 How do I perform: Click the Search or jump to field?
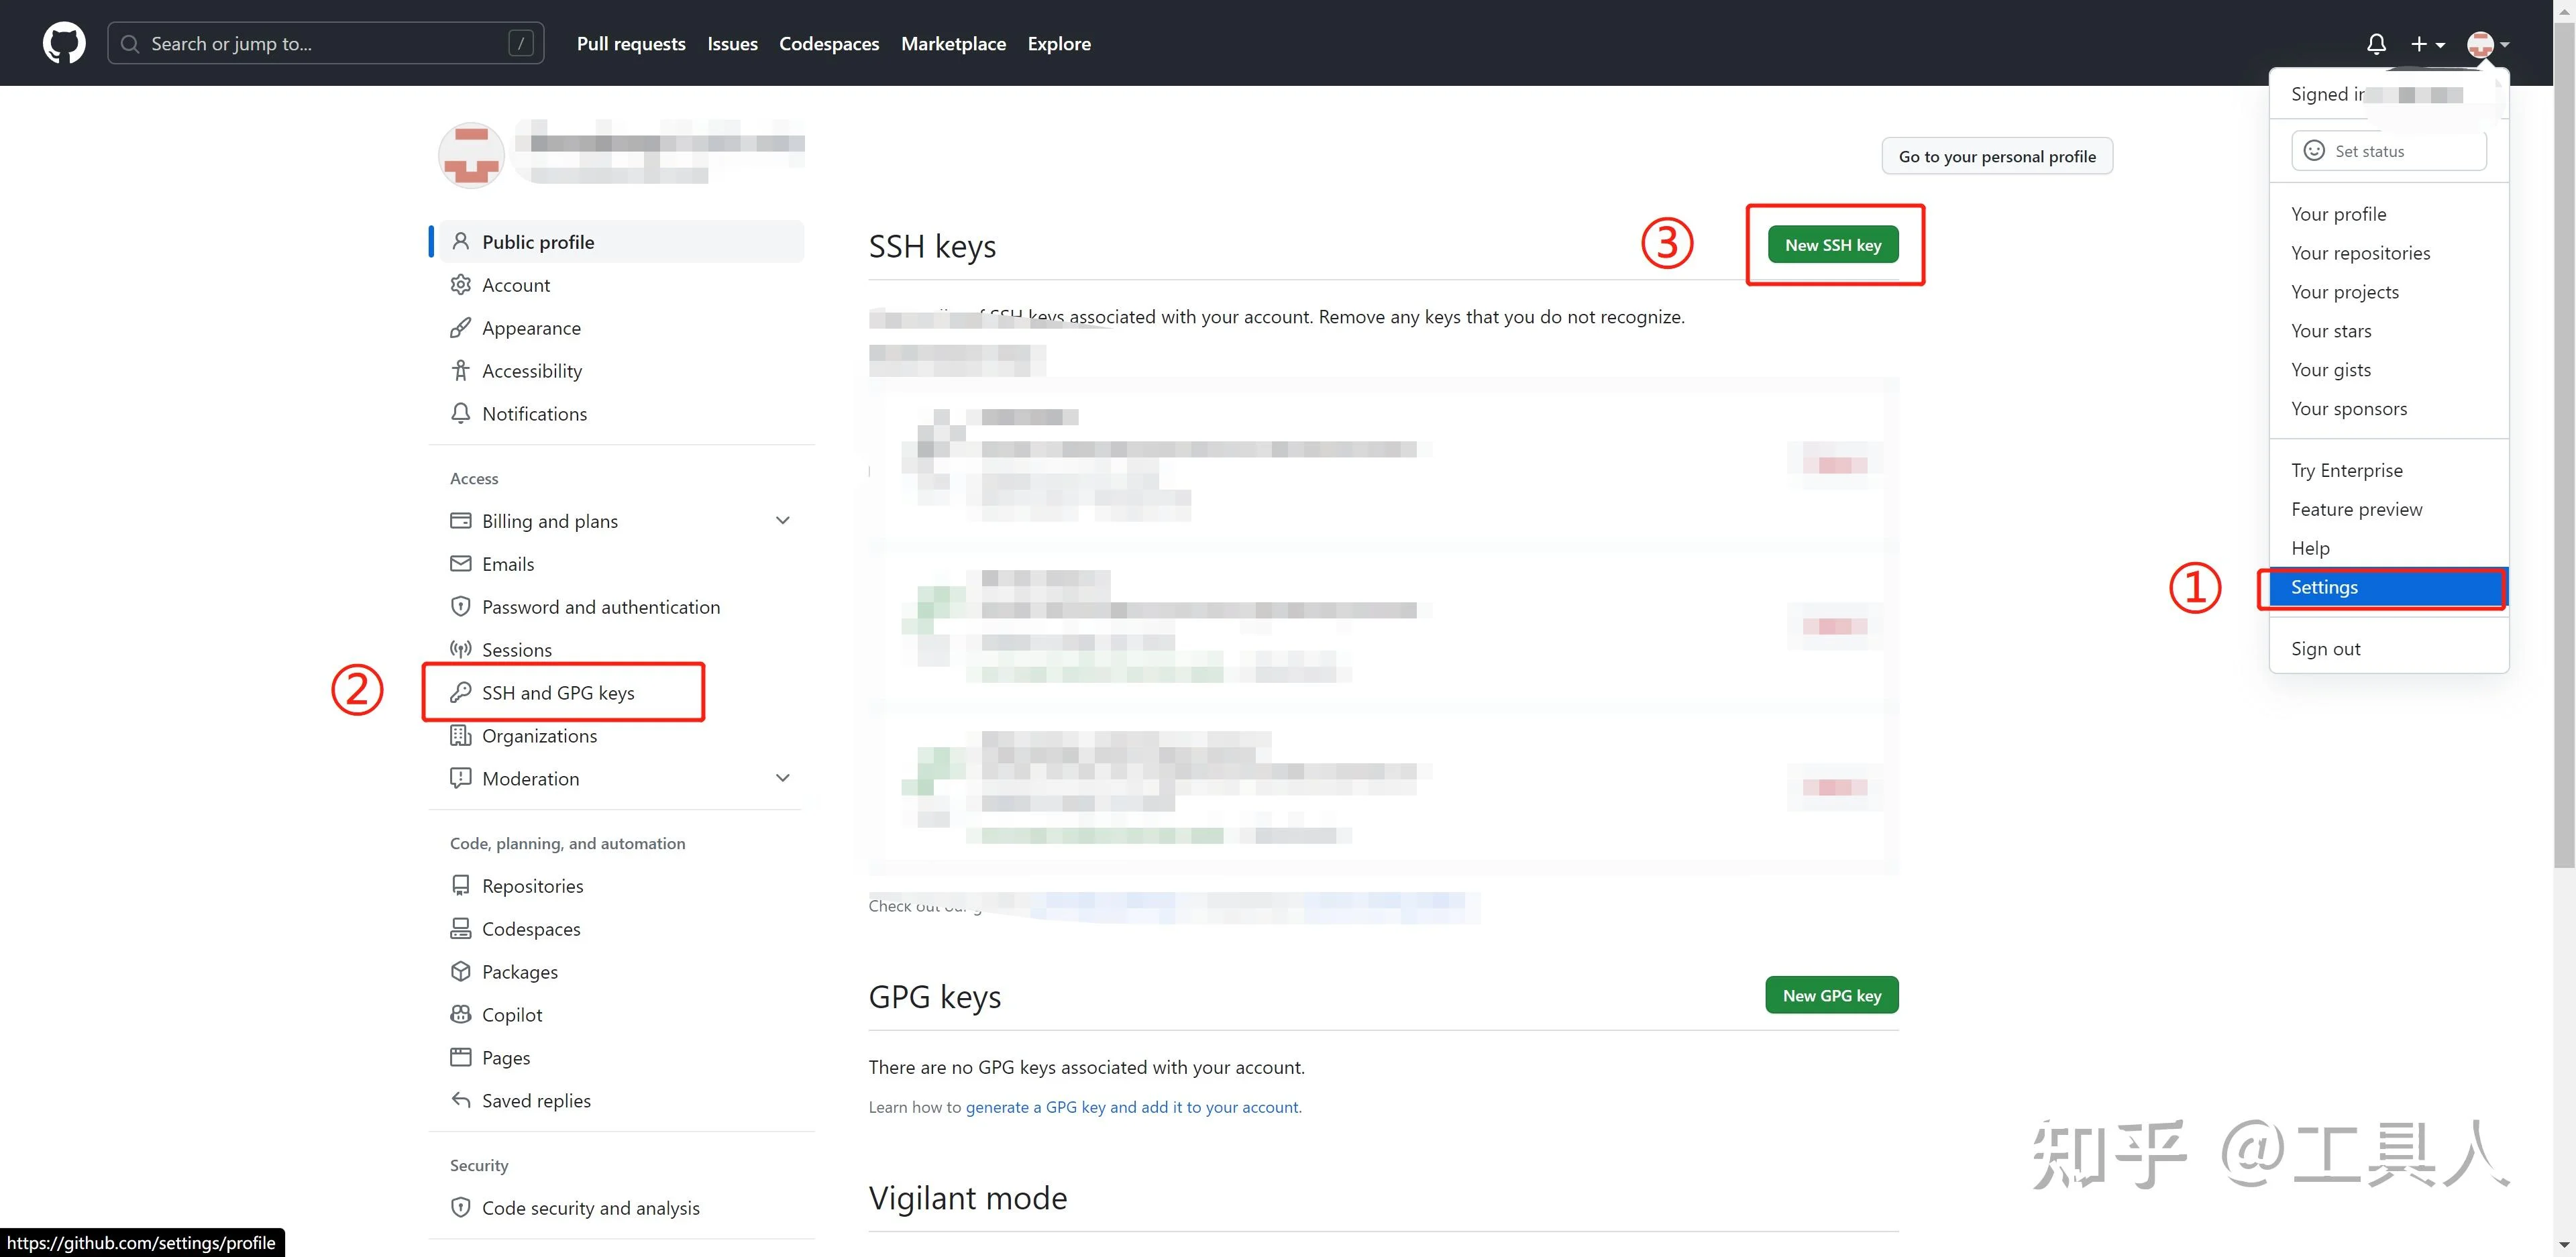click(325, 44)
